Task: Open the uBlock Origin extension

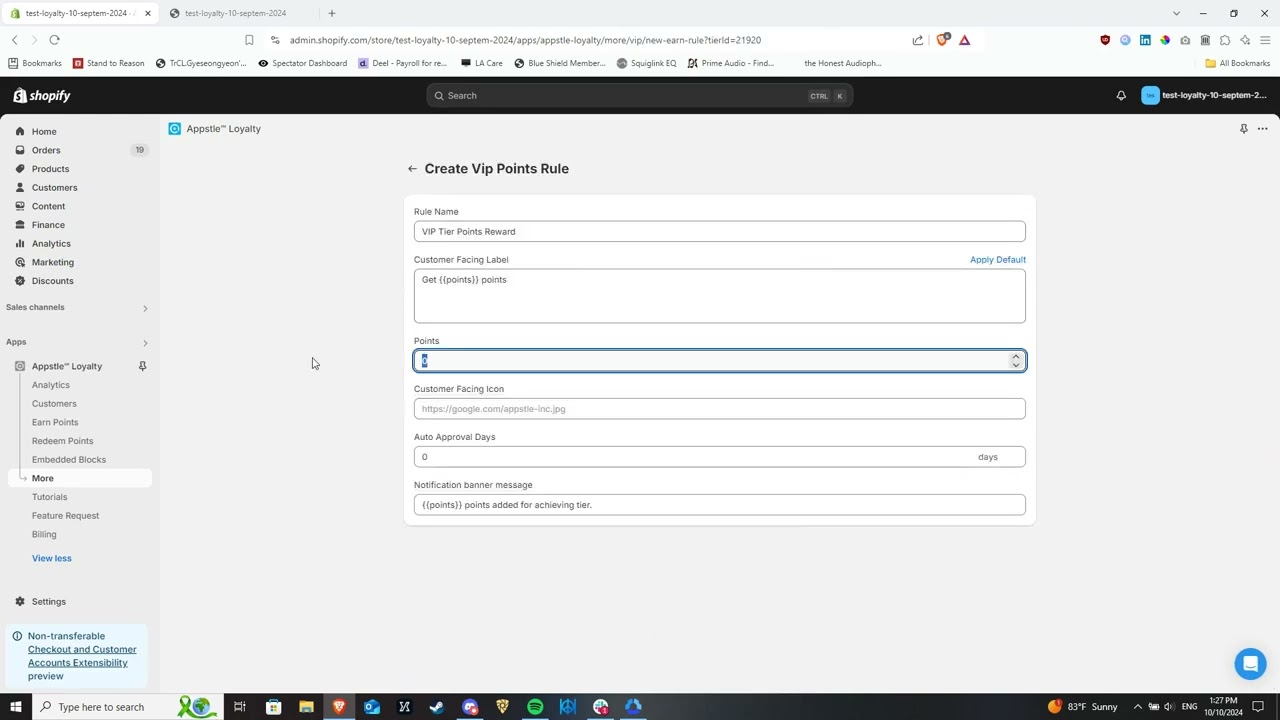Action: [x=1105, y=40]
